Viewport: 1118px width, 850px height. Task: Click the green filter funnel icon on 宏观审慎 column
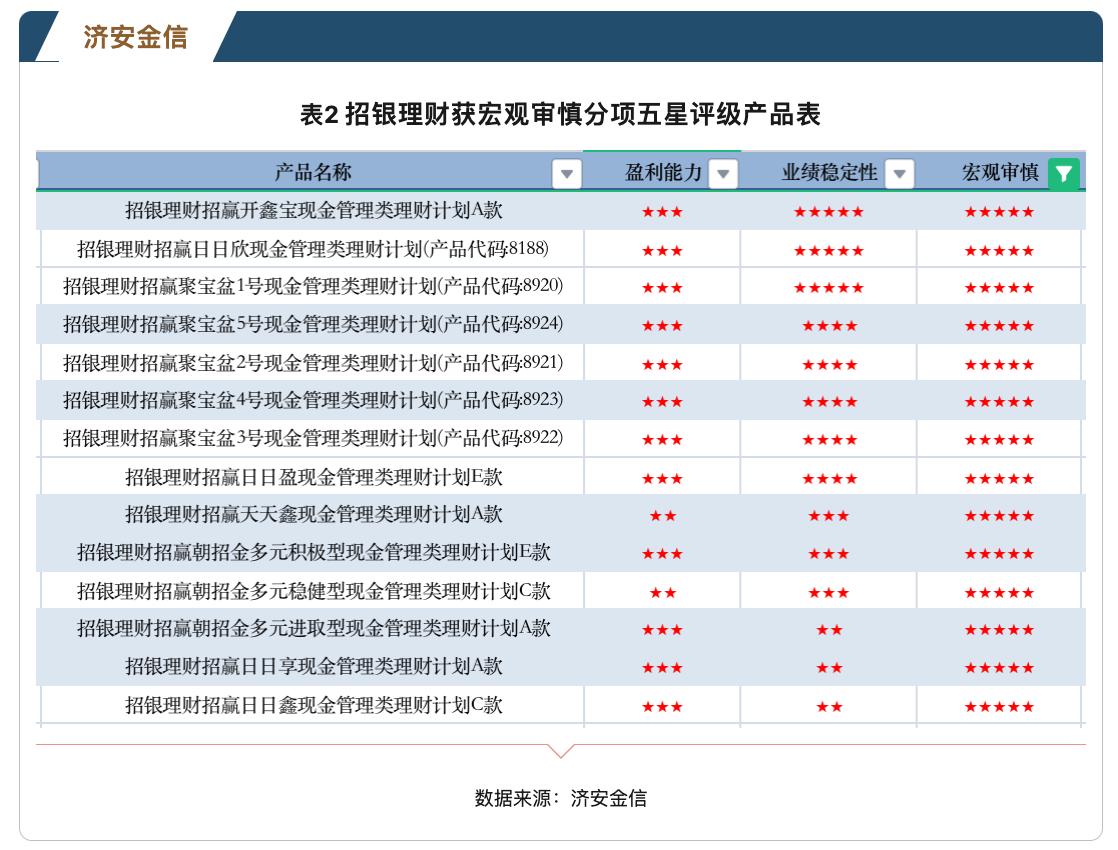[x=1064, y=174]
